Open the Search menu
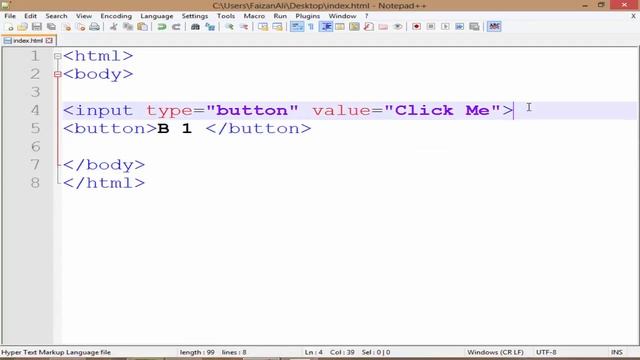640x360 pixels. [x=56, y=16]
